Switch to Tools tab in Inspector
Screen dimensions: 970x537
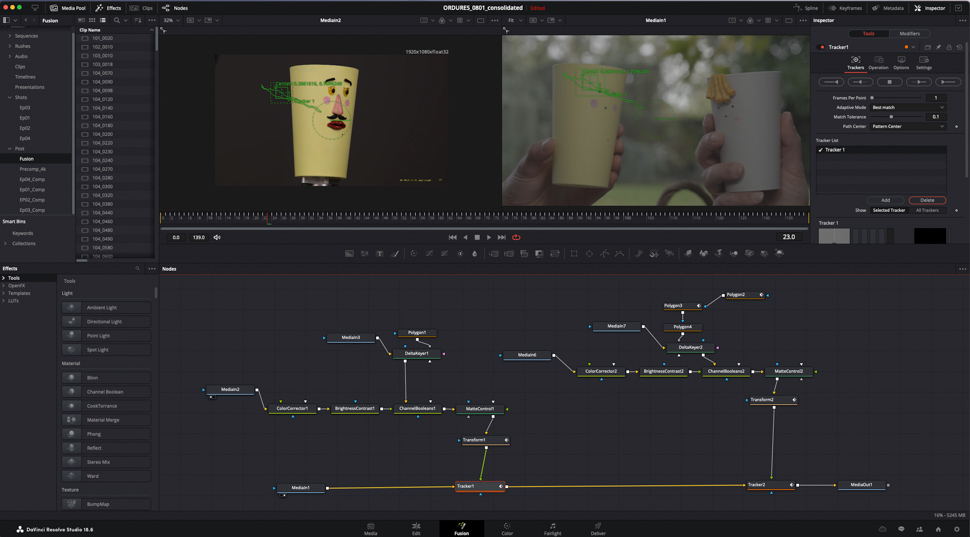869,33
